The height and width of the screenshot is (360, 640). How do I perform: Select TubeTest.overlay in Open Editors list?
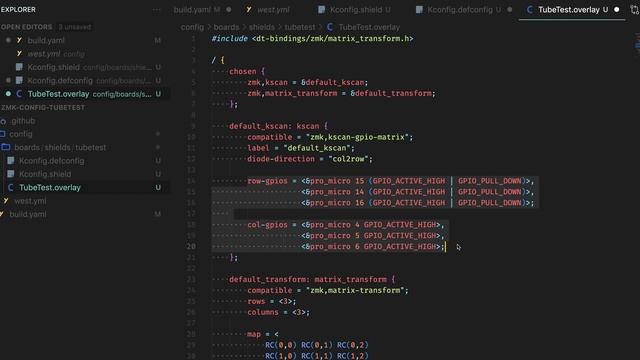point(85,94)
